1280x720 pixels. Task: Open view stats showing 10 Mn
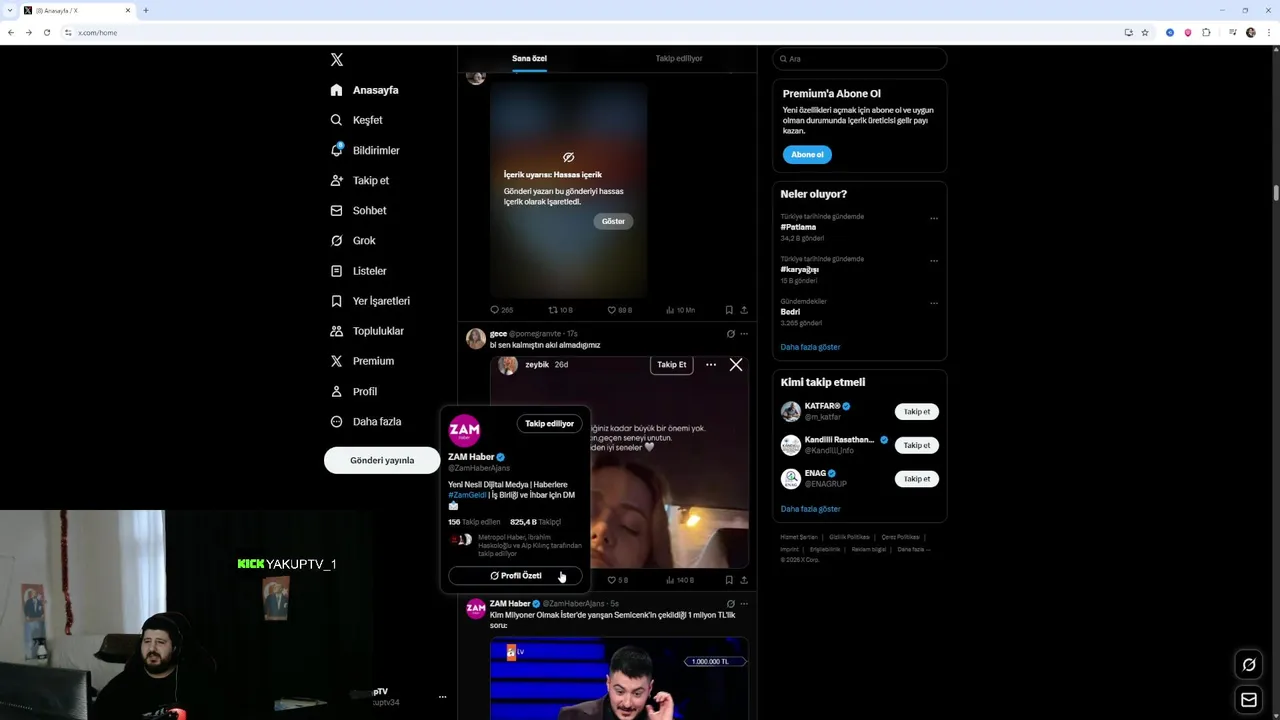680,310
